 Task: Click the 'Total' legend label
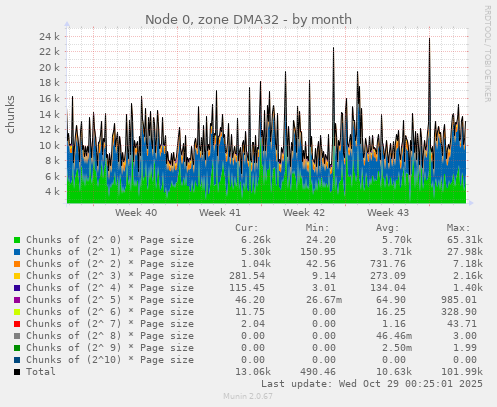point(41,372)
